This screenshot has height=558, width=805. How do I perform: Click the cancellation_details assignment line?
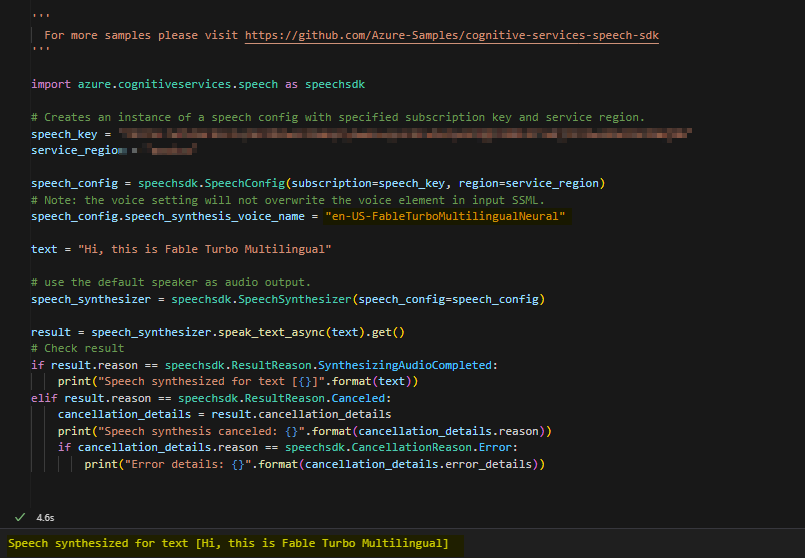224,414
